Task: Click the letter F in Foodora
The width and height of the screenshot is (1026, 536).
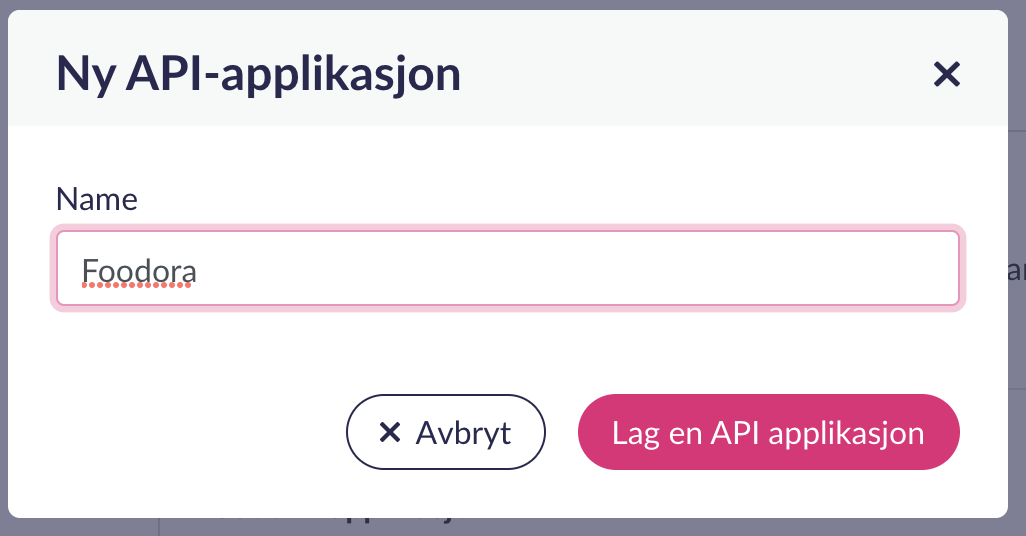Action: click(x=89, y=270)
